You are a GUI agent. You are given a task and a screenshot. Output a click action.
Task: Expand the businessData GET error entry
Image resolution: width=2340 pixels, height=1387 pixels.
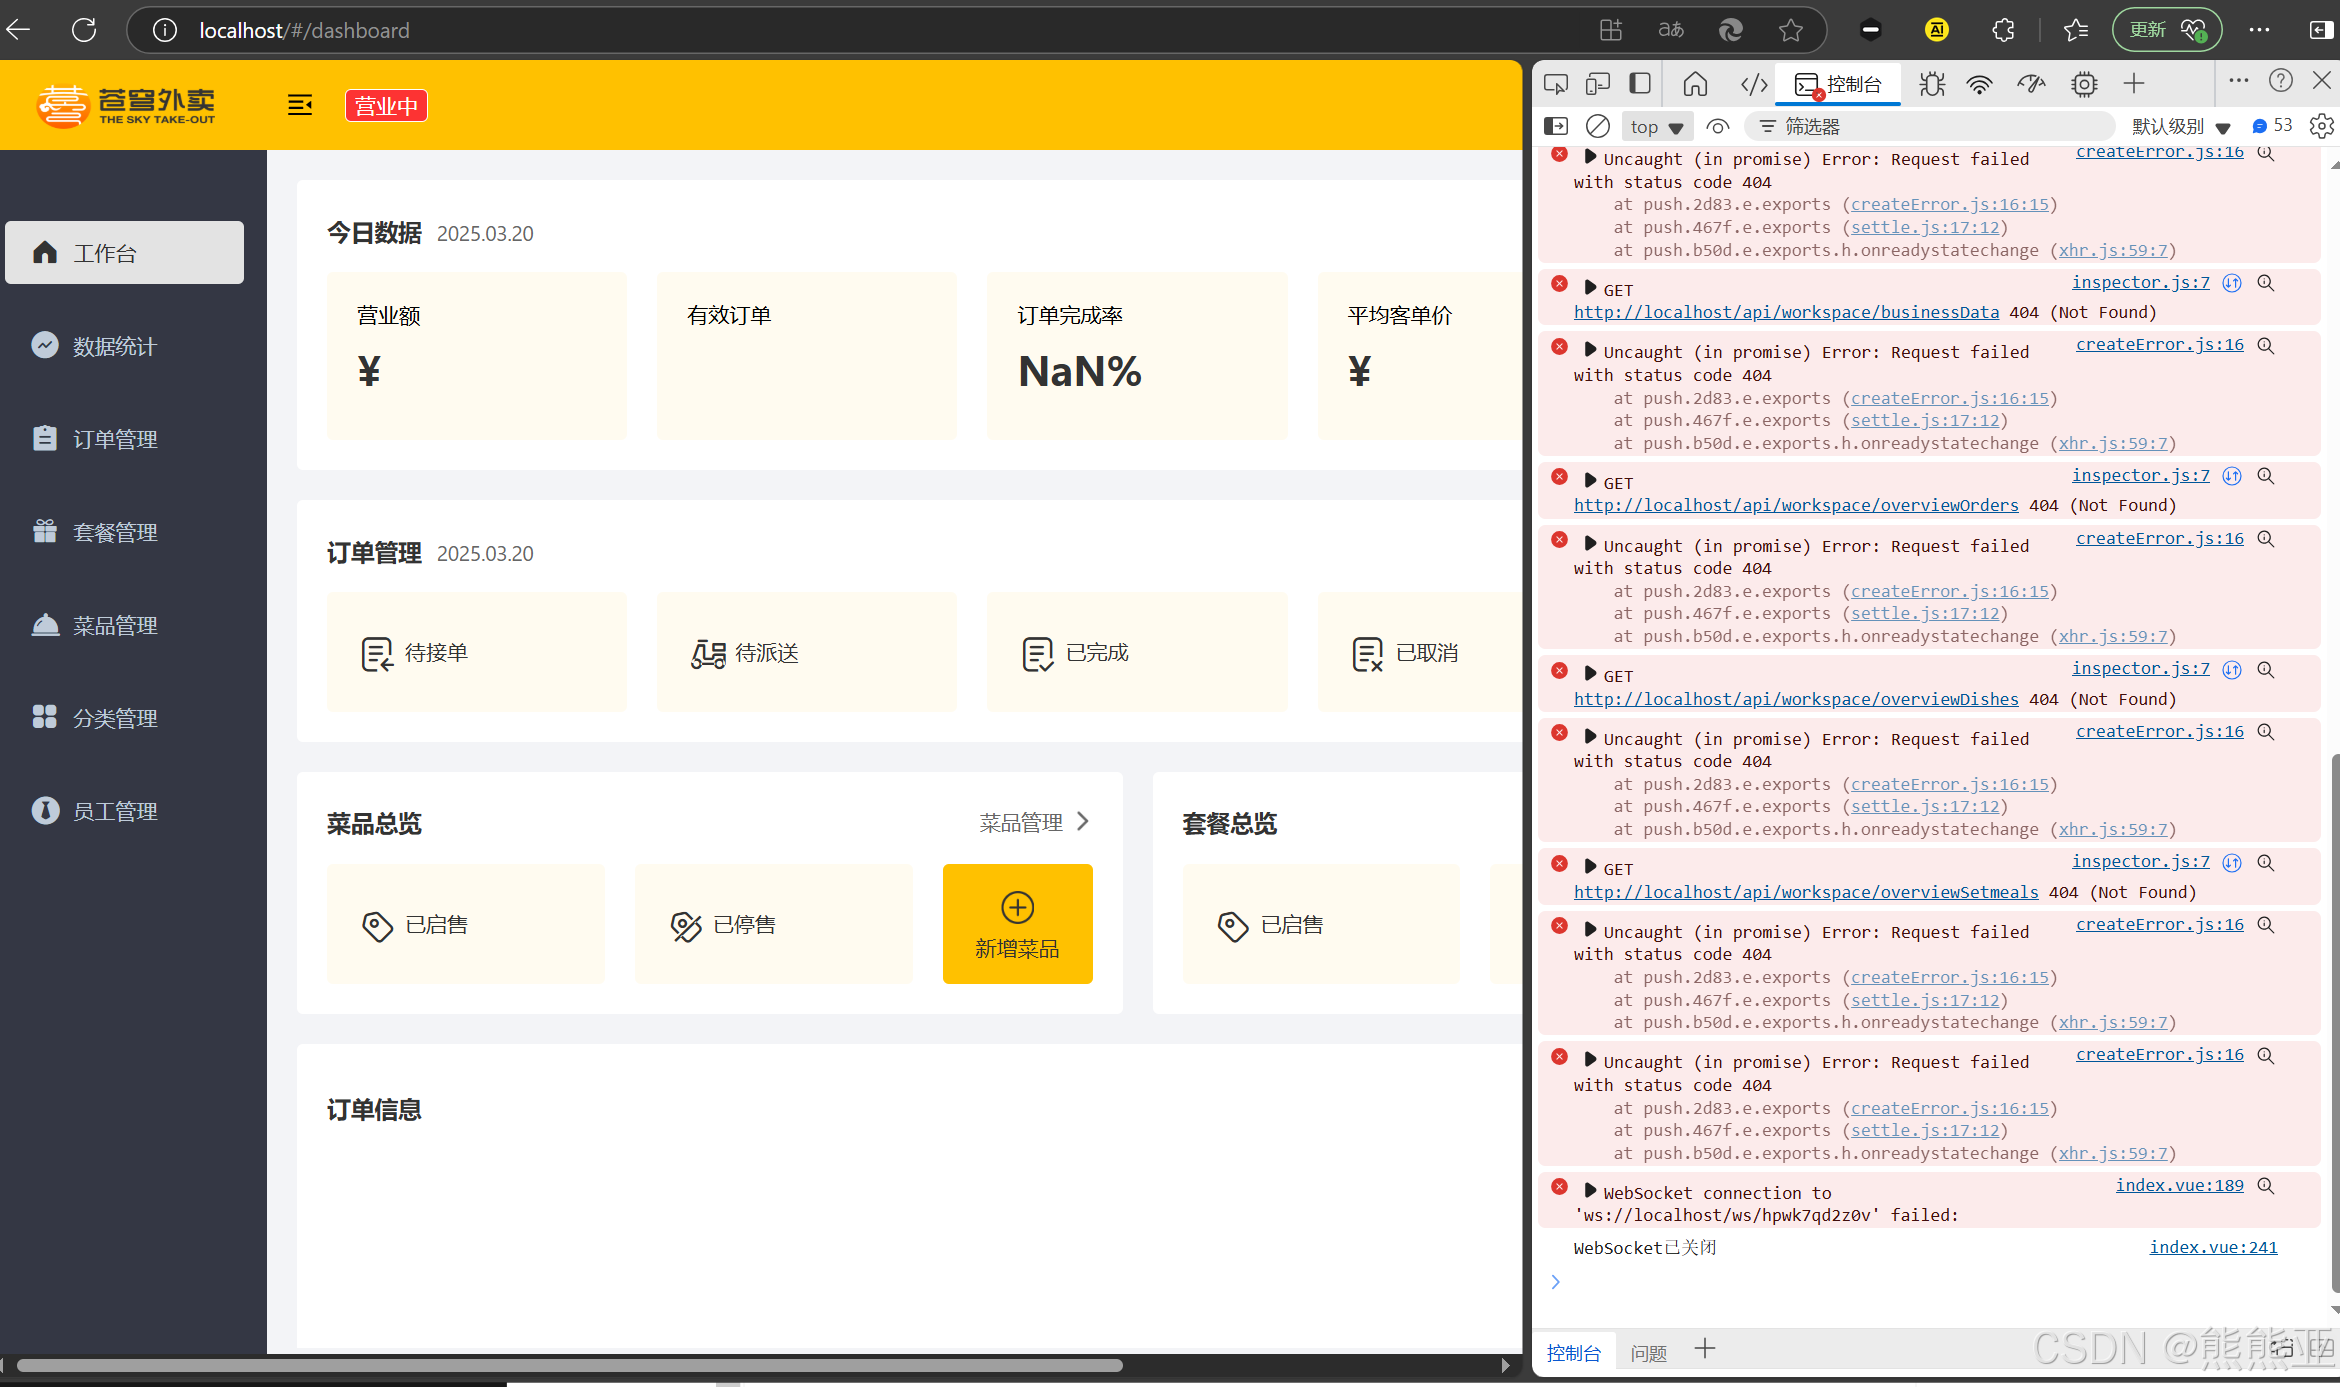[x=1590, y=288]
